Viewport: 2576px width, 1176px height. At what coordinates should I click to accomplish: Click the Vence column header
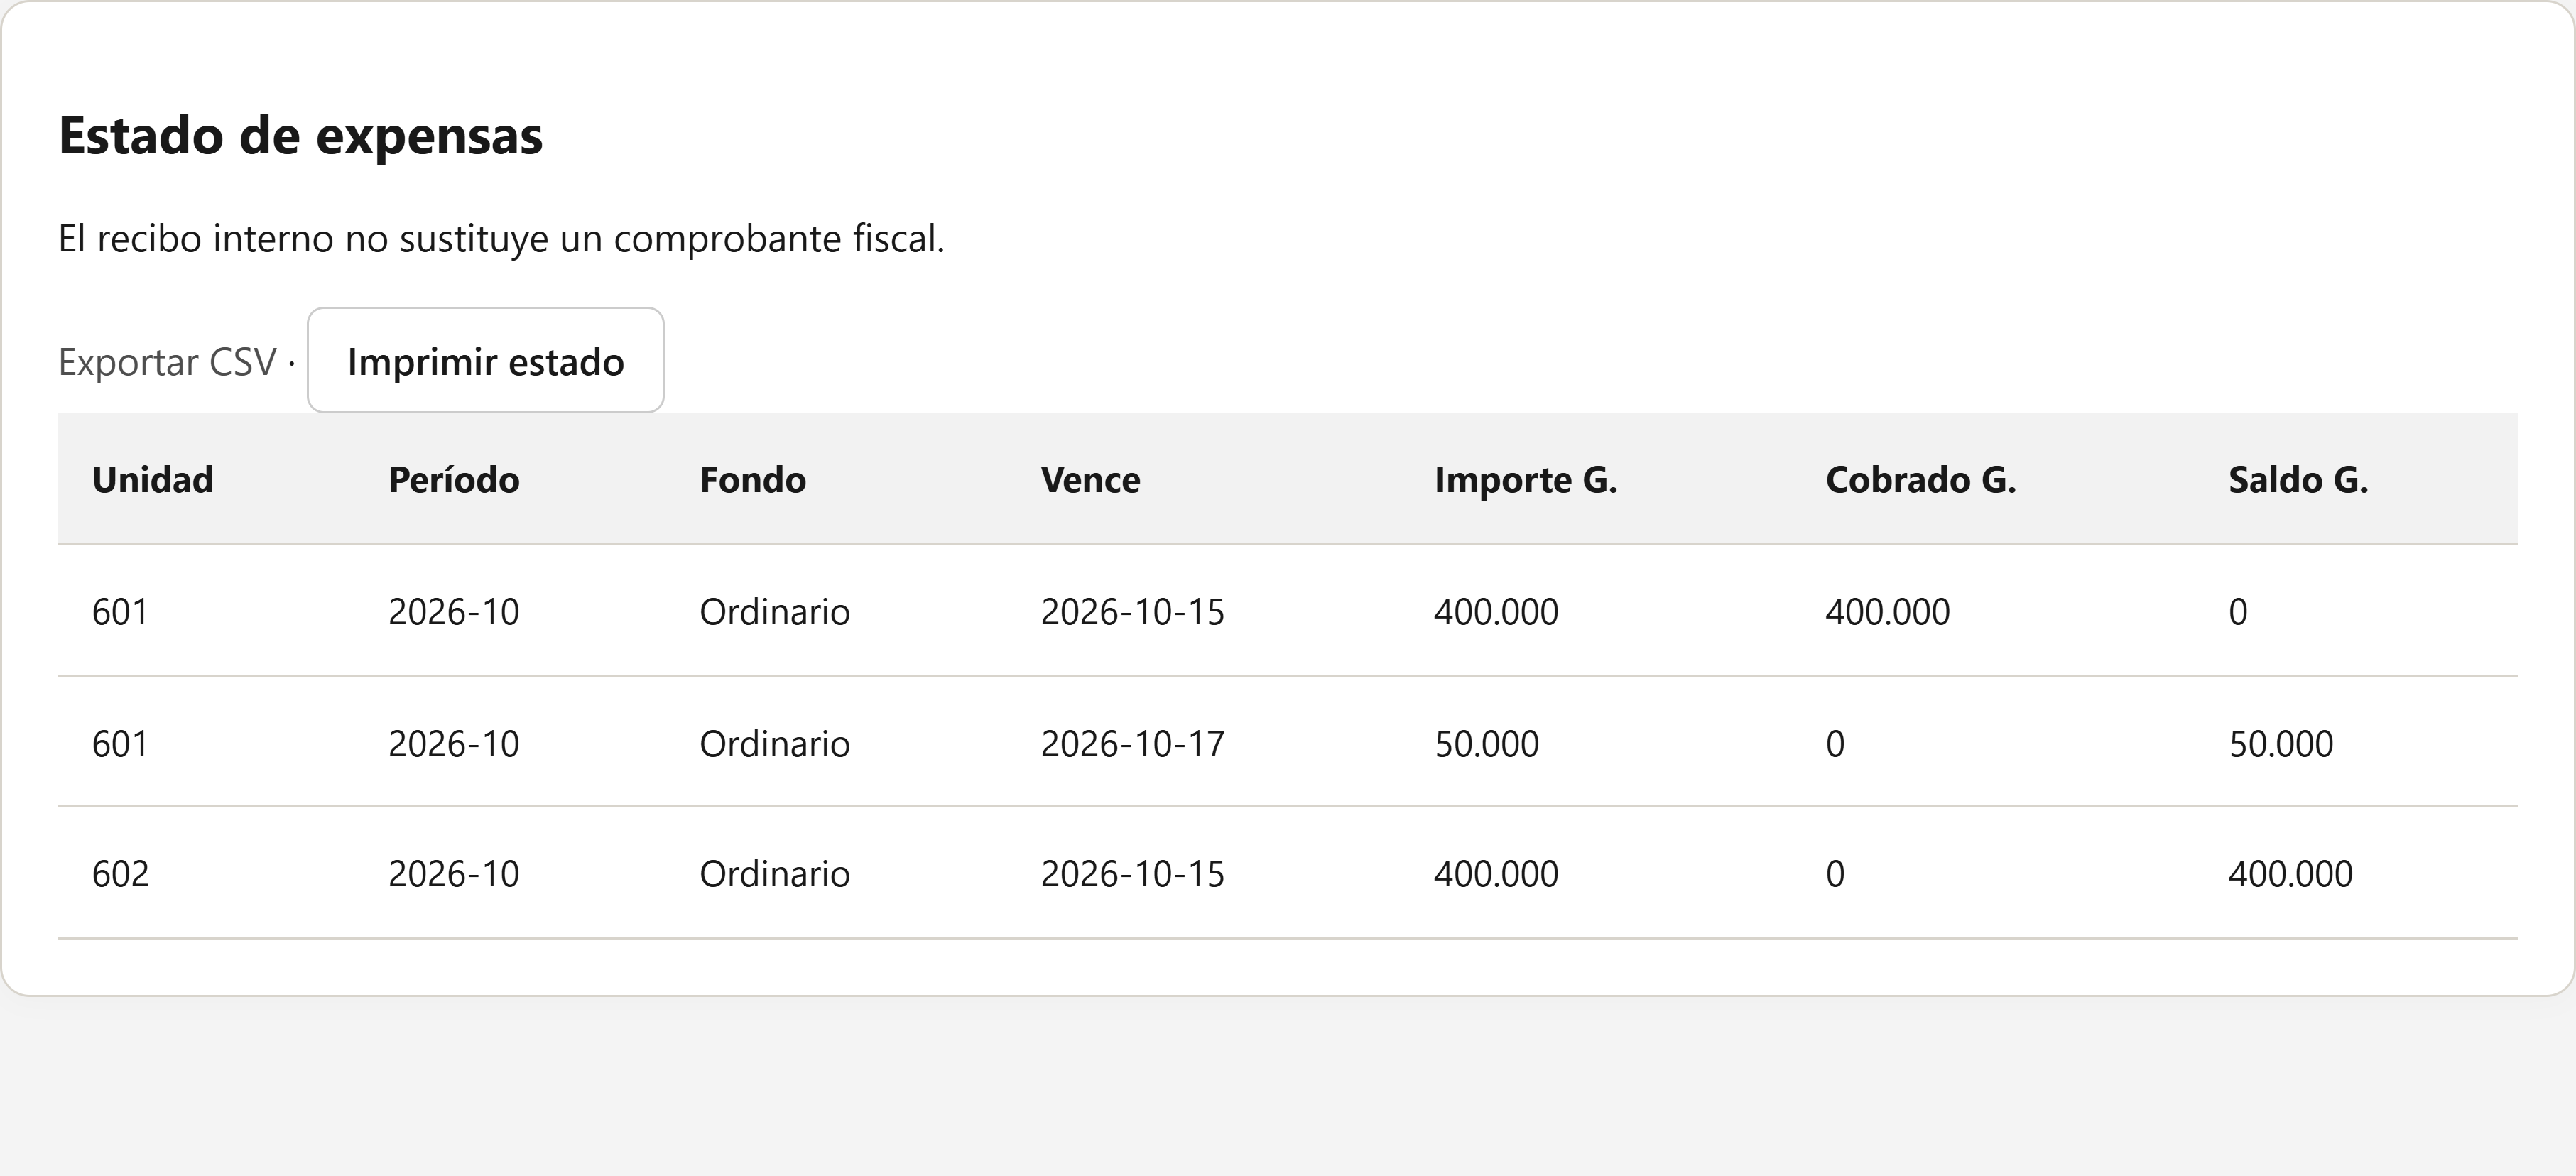point(1090,480)
